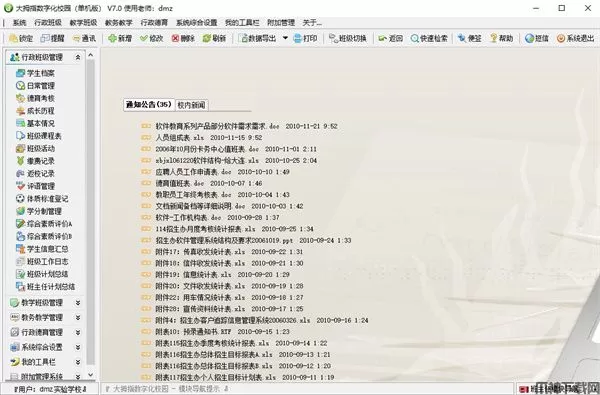Image resolution: width=600 pixels, height=395 pixels.
Task: Open the dropdown arrow beside 数据导出
Action: pyautogui.click(x=285, y=38)
